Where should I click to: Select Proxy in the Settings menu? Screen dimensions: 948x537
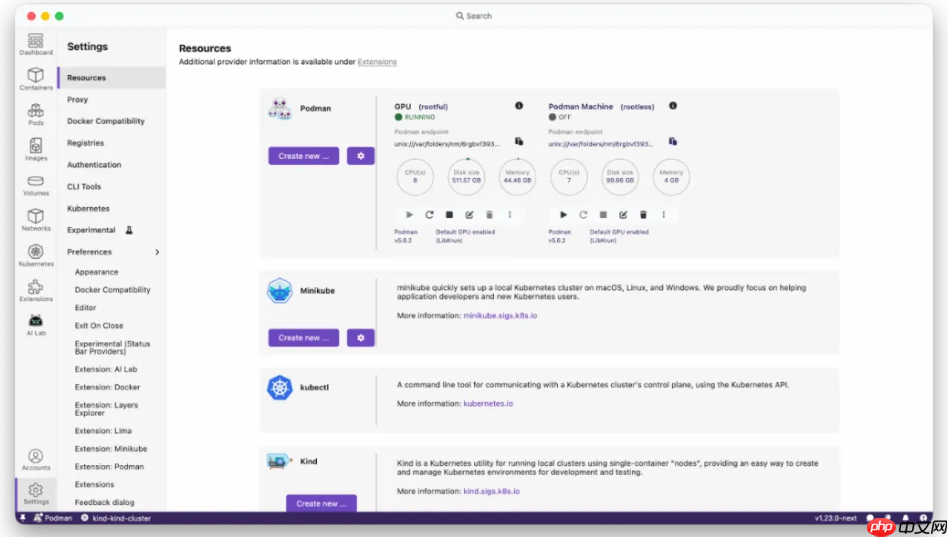pyautogui.click(x=78, y=100)
